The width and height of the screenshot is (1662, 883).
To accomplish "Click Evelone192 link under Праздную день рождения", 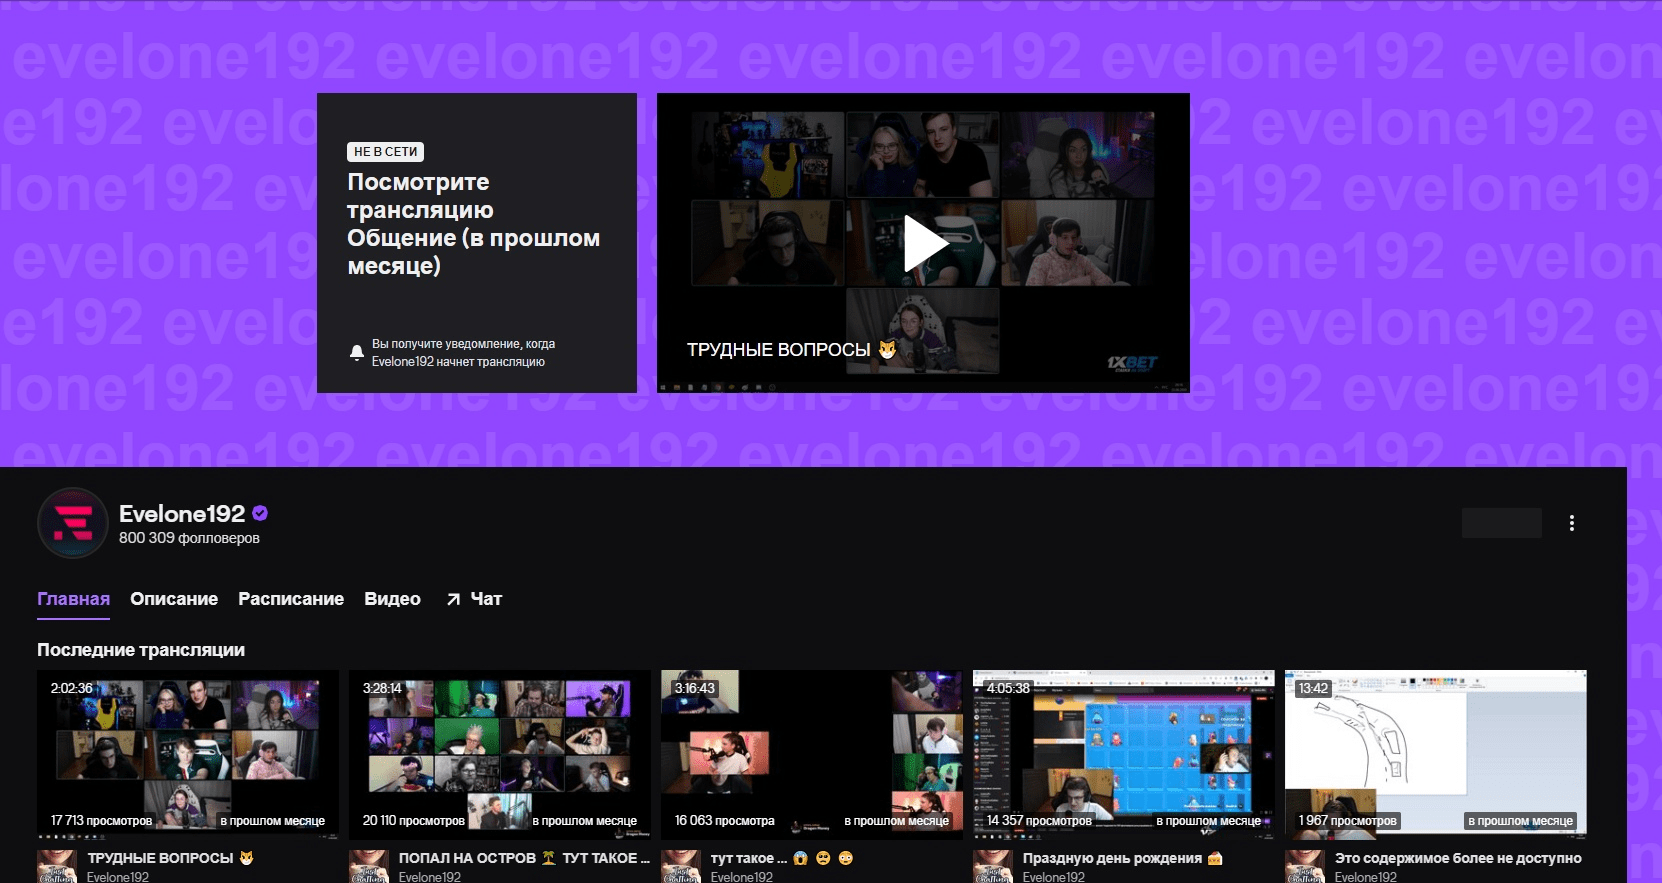I will point(1054,877).
